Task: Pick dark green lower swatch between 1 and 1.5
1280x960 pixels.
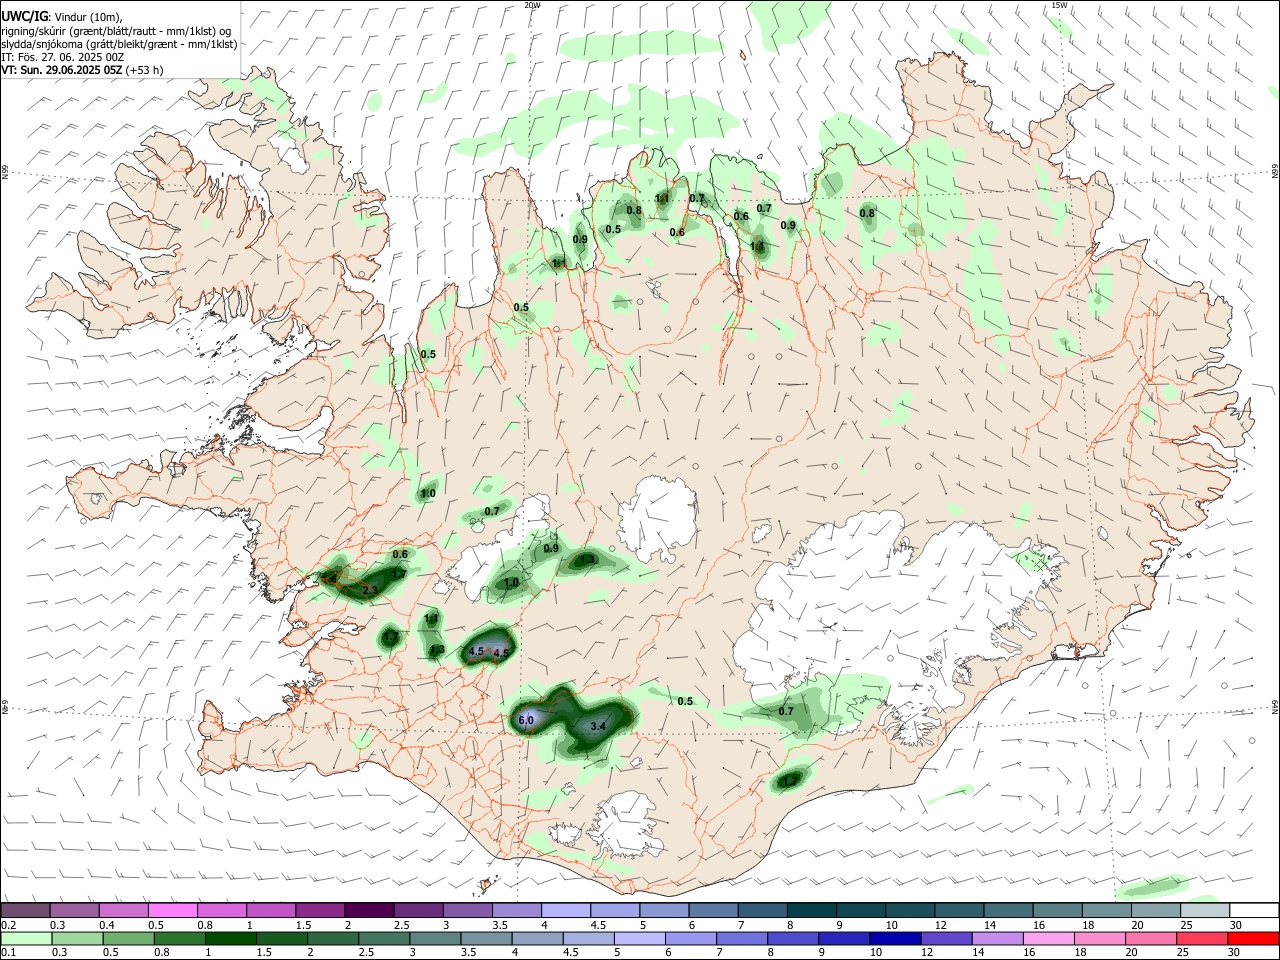Action: click(230, 938)
